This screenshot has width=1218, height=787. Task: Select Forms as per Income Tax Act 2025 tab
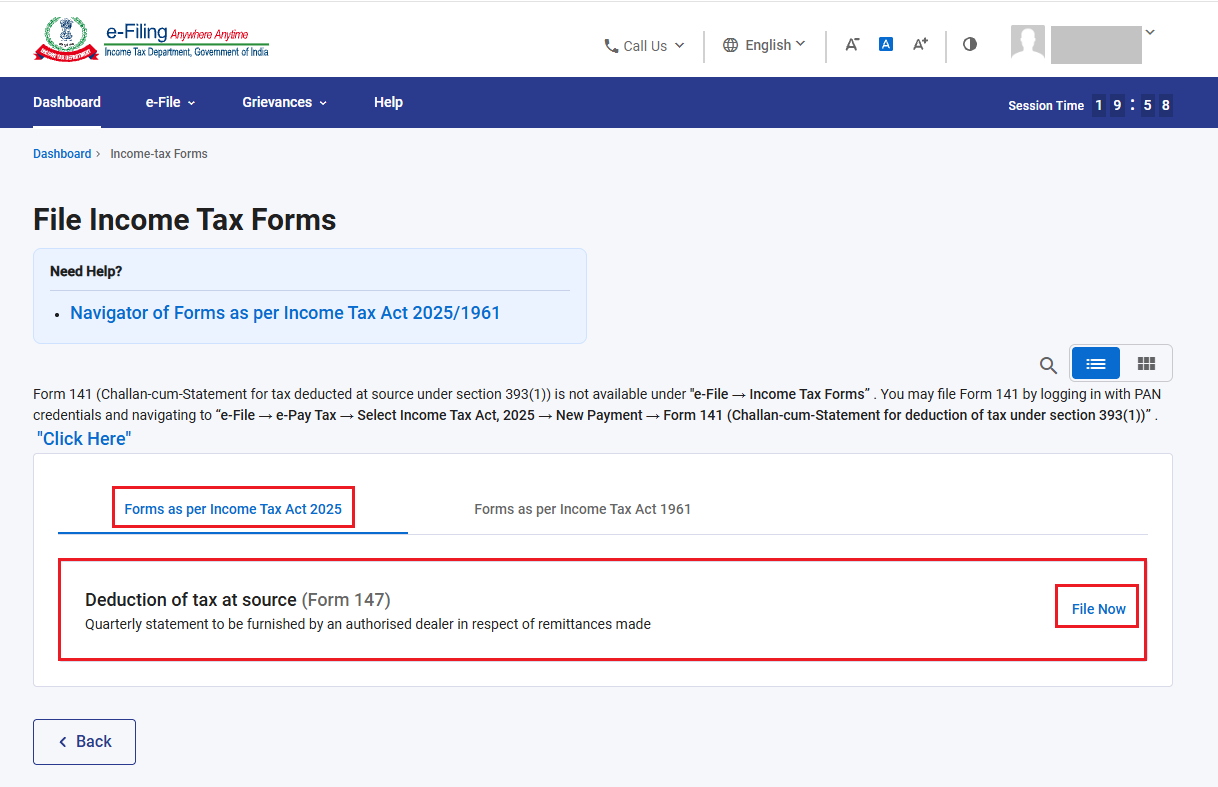coord(233,509)
